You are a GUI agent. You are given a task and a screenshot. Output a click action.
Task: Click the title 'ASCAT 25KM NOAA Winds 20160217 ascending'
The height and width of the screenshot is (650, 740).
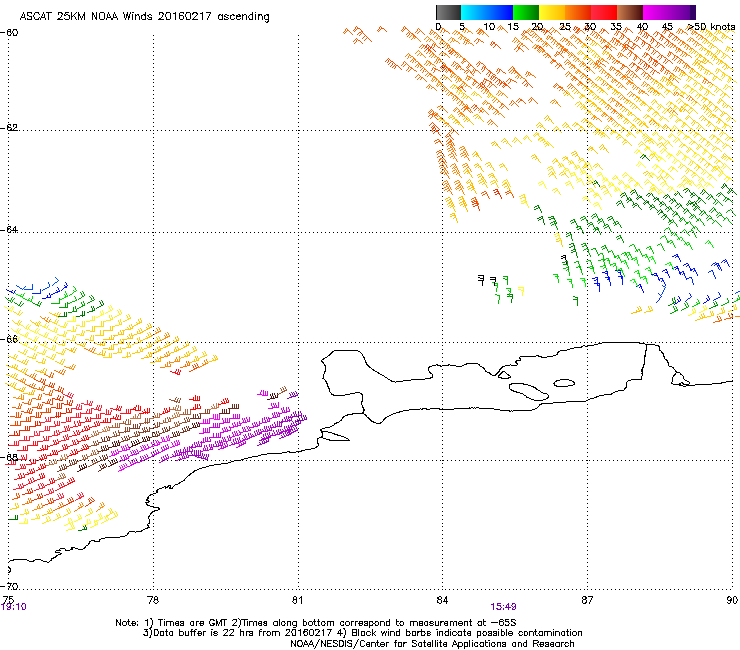point(144,17)
